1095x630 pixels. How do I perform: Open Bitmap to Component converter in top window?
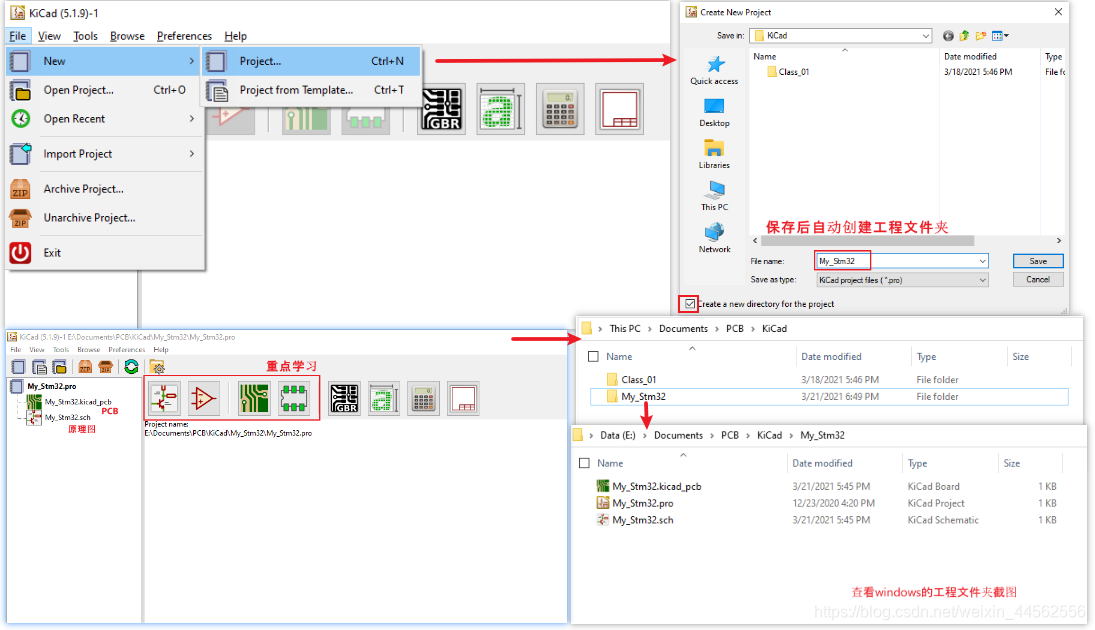click(500, 109)
